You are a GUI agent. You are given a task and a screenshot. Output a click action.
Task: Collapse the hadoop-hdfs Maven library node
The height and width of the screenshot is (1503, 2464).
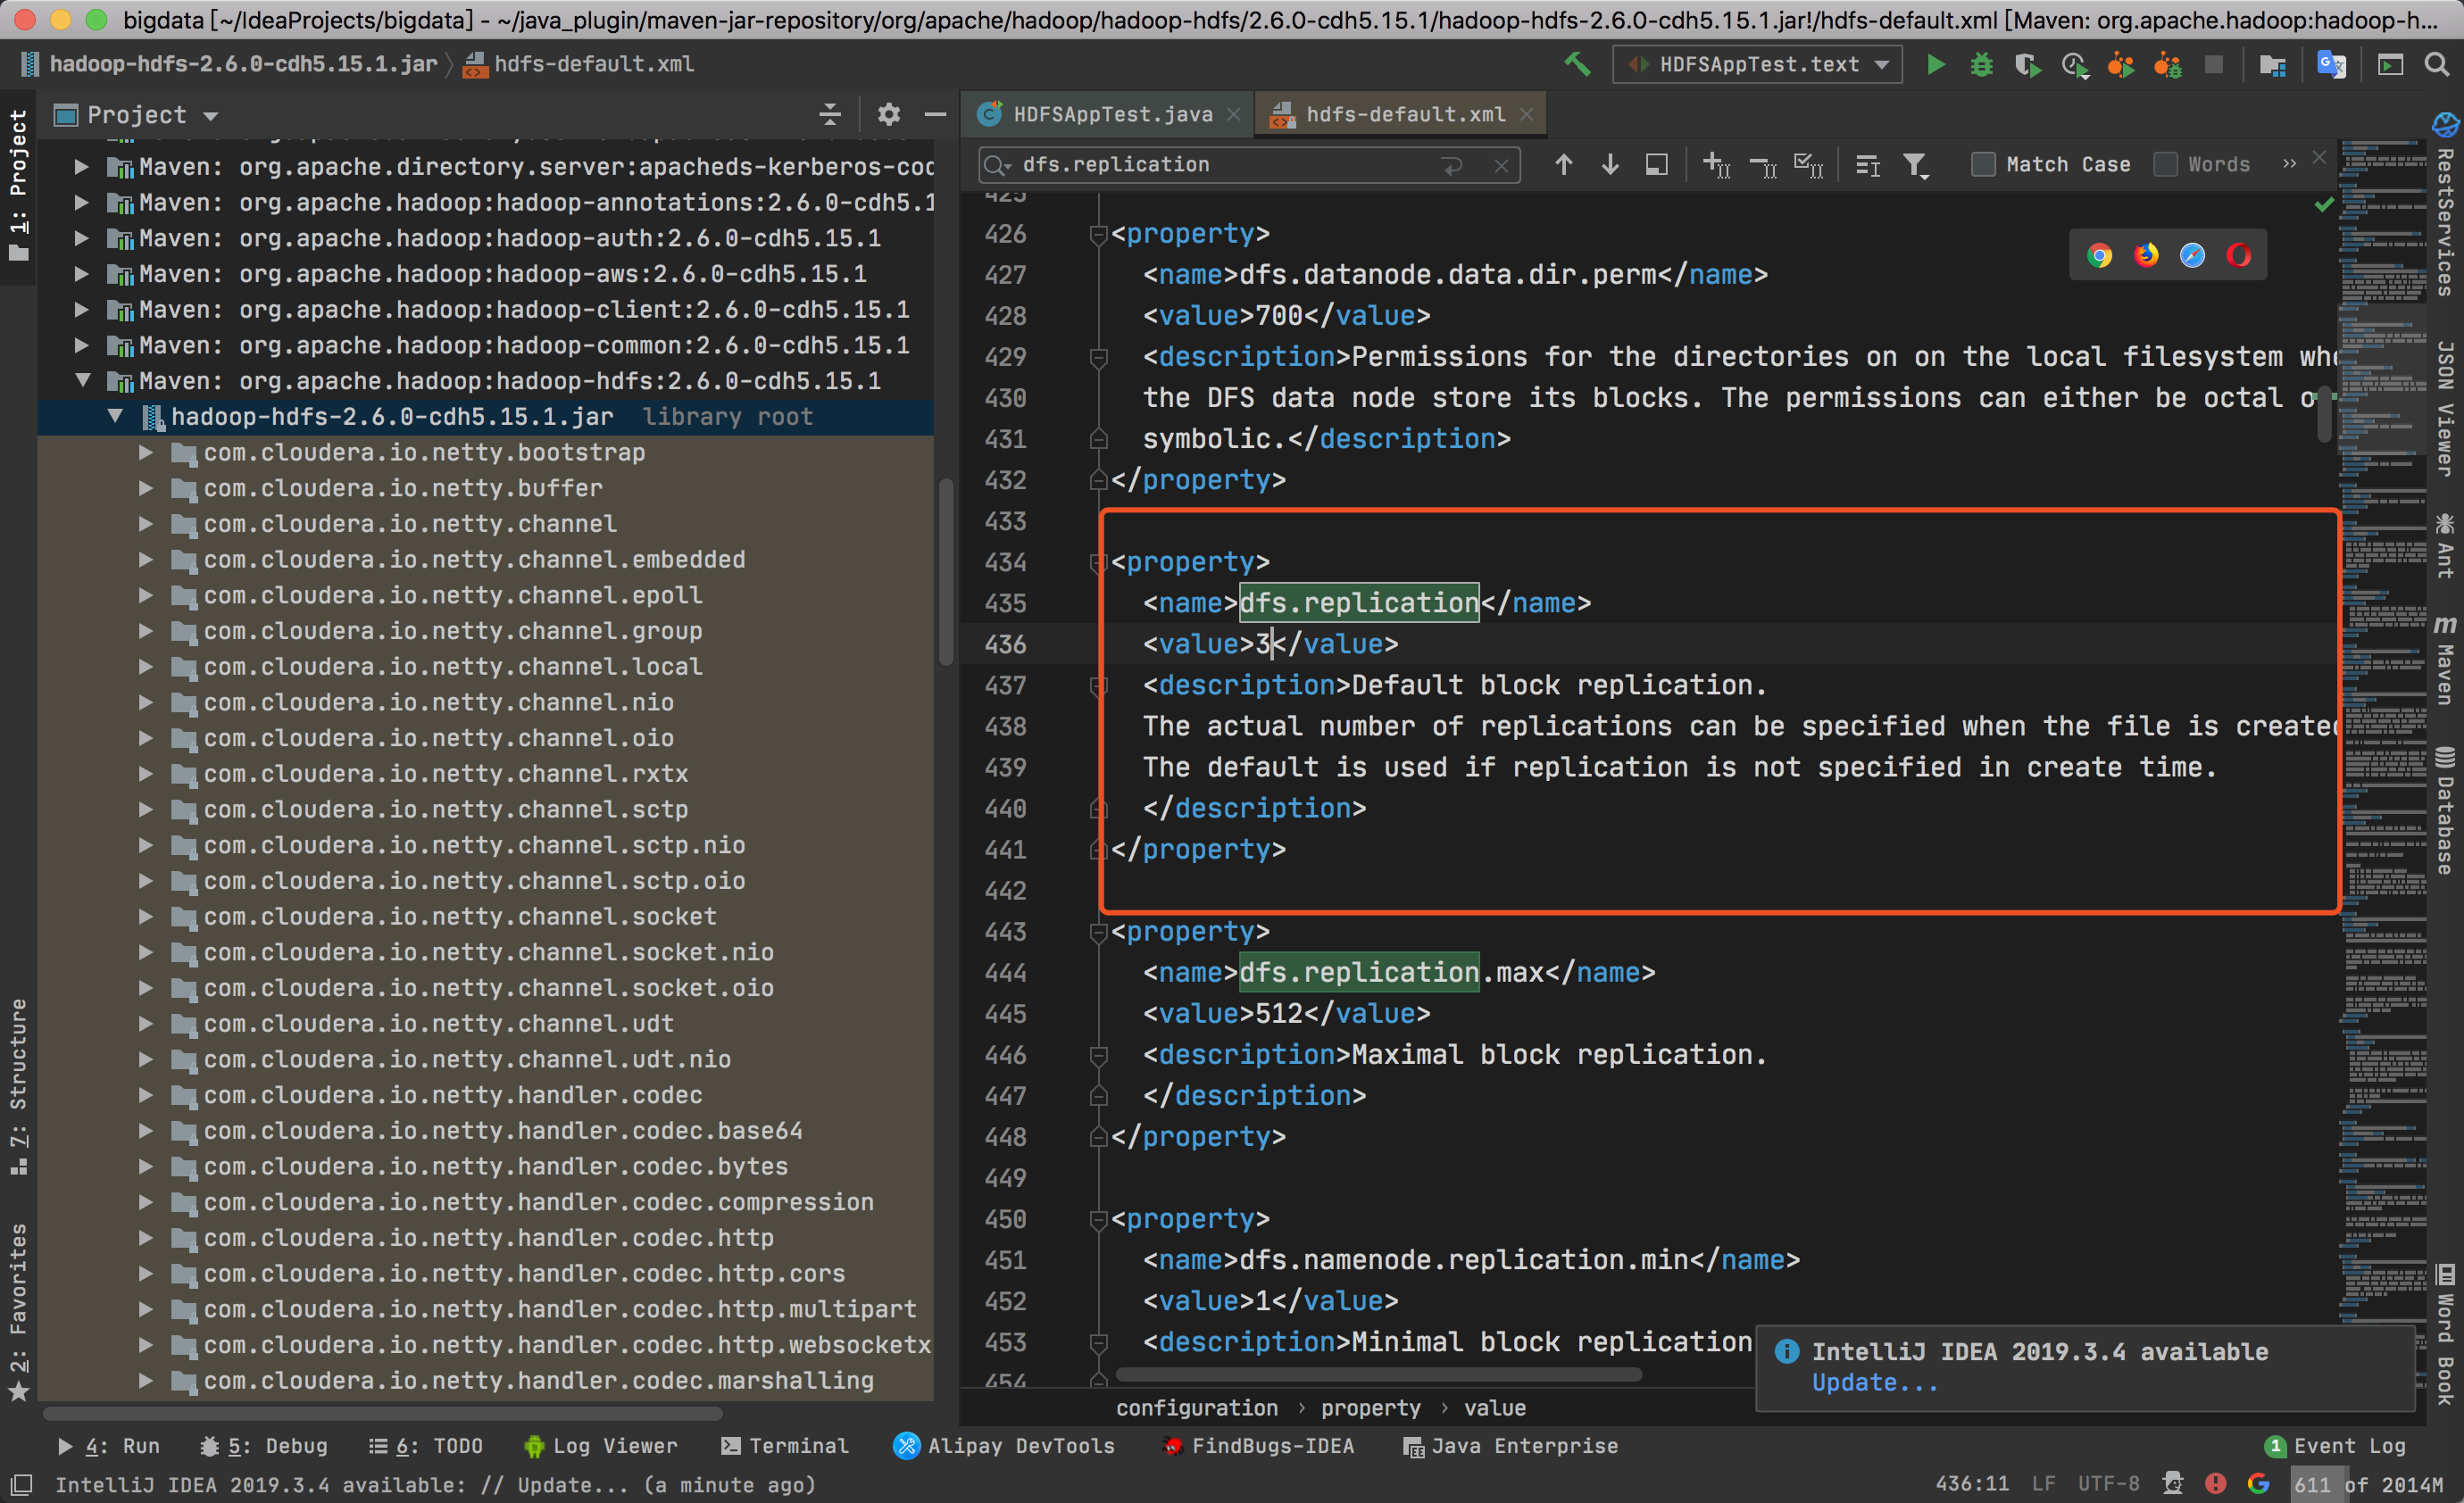83,381
